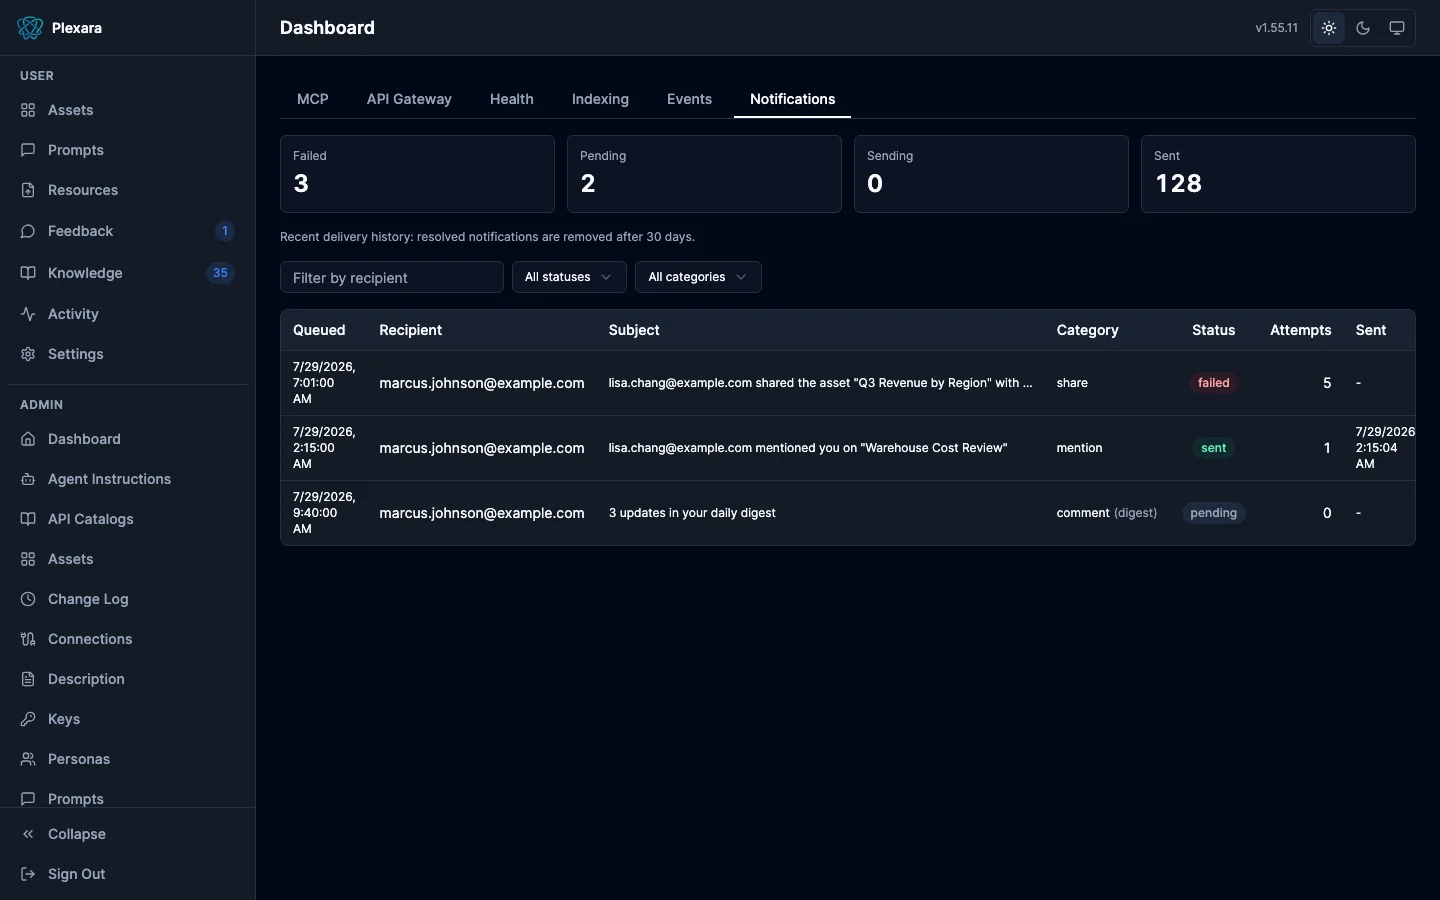The width and height of the screenshot is (1440, 900).
Task: Click the sent status badge
Action: [x=1213, y=448]
